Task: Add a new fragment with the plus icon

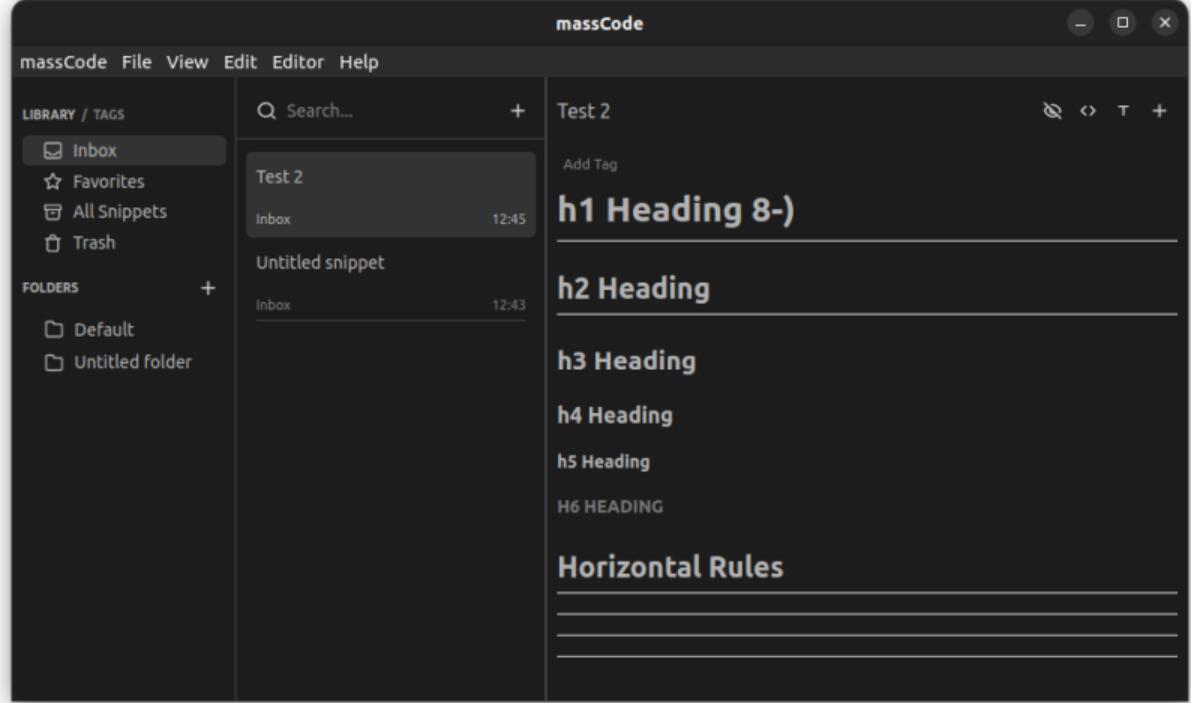Action: pyautogui.click(x=1159, y=111)
